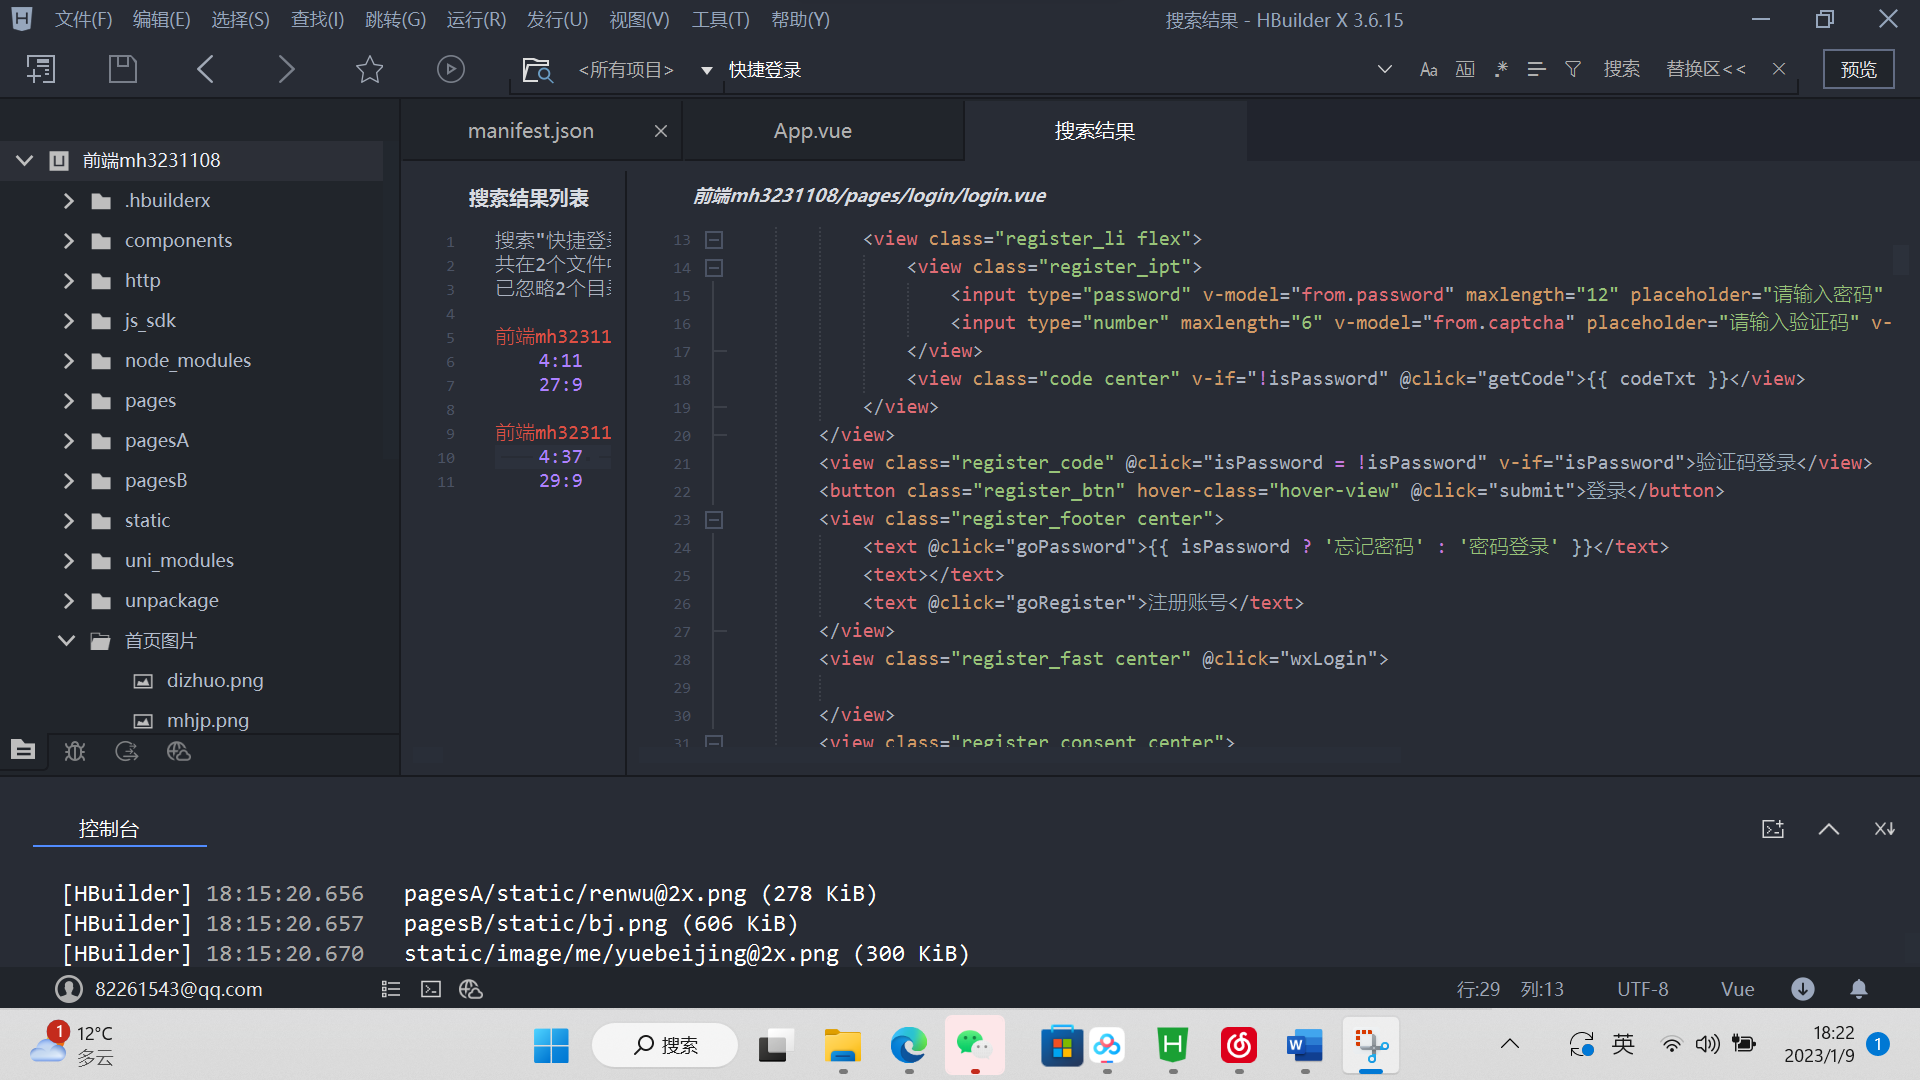Click the Vue language mode indicator
Viewport: 1920px width, 1080px height.
[1738, 989]
